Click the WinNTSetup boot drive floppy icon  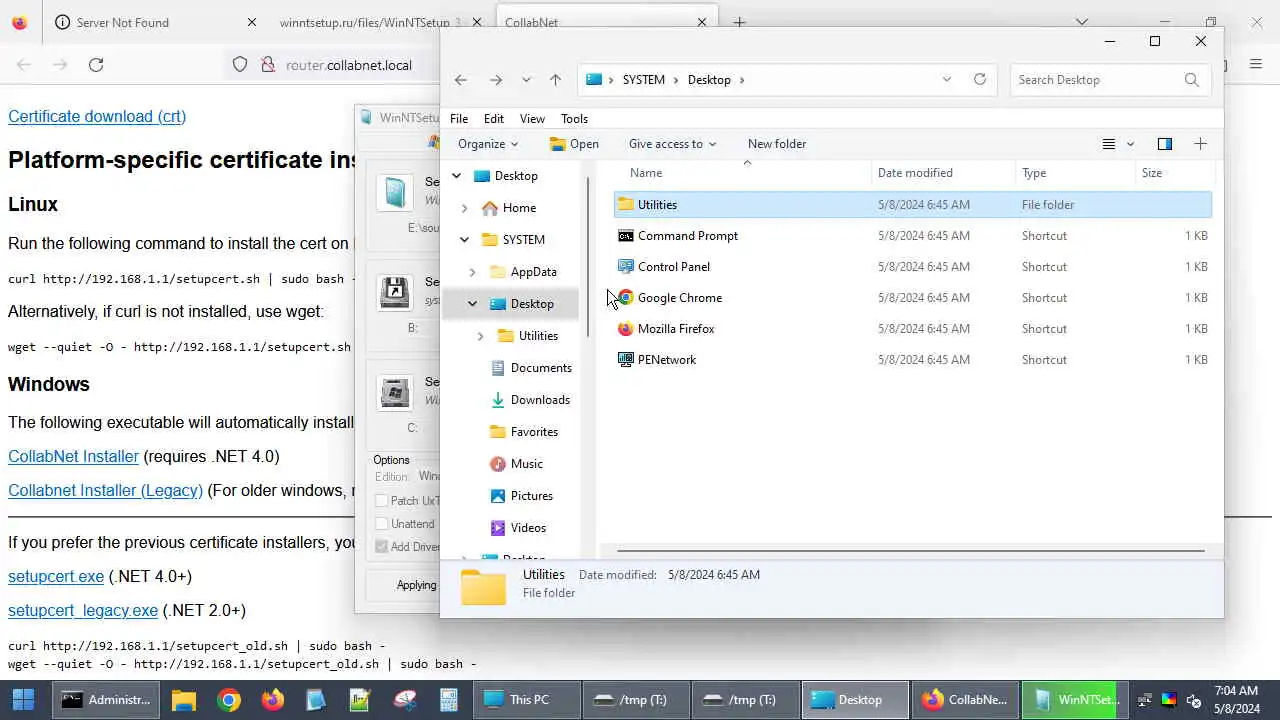[395, 292]
